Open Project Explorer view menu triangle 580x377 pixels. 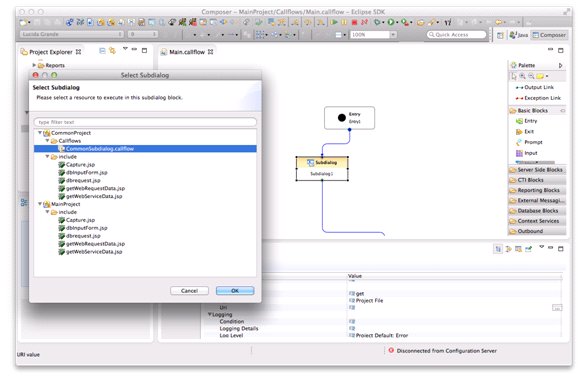point(125,49)
